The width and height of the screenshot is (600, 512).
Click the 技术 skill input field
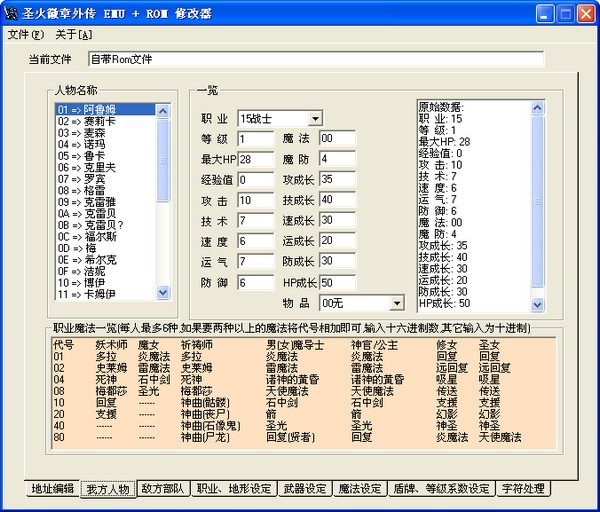click(x=256, y=221)
